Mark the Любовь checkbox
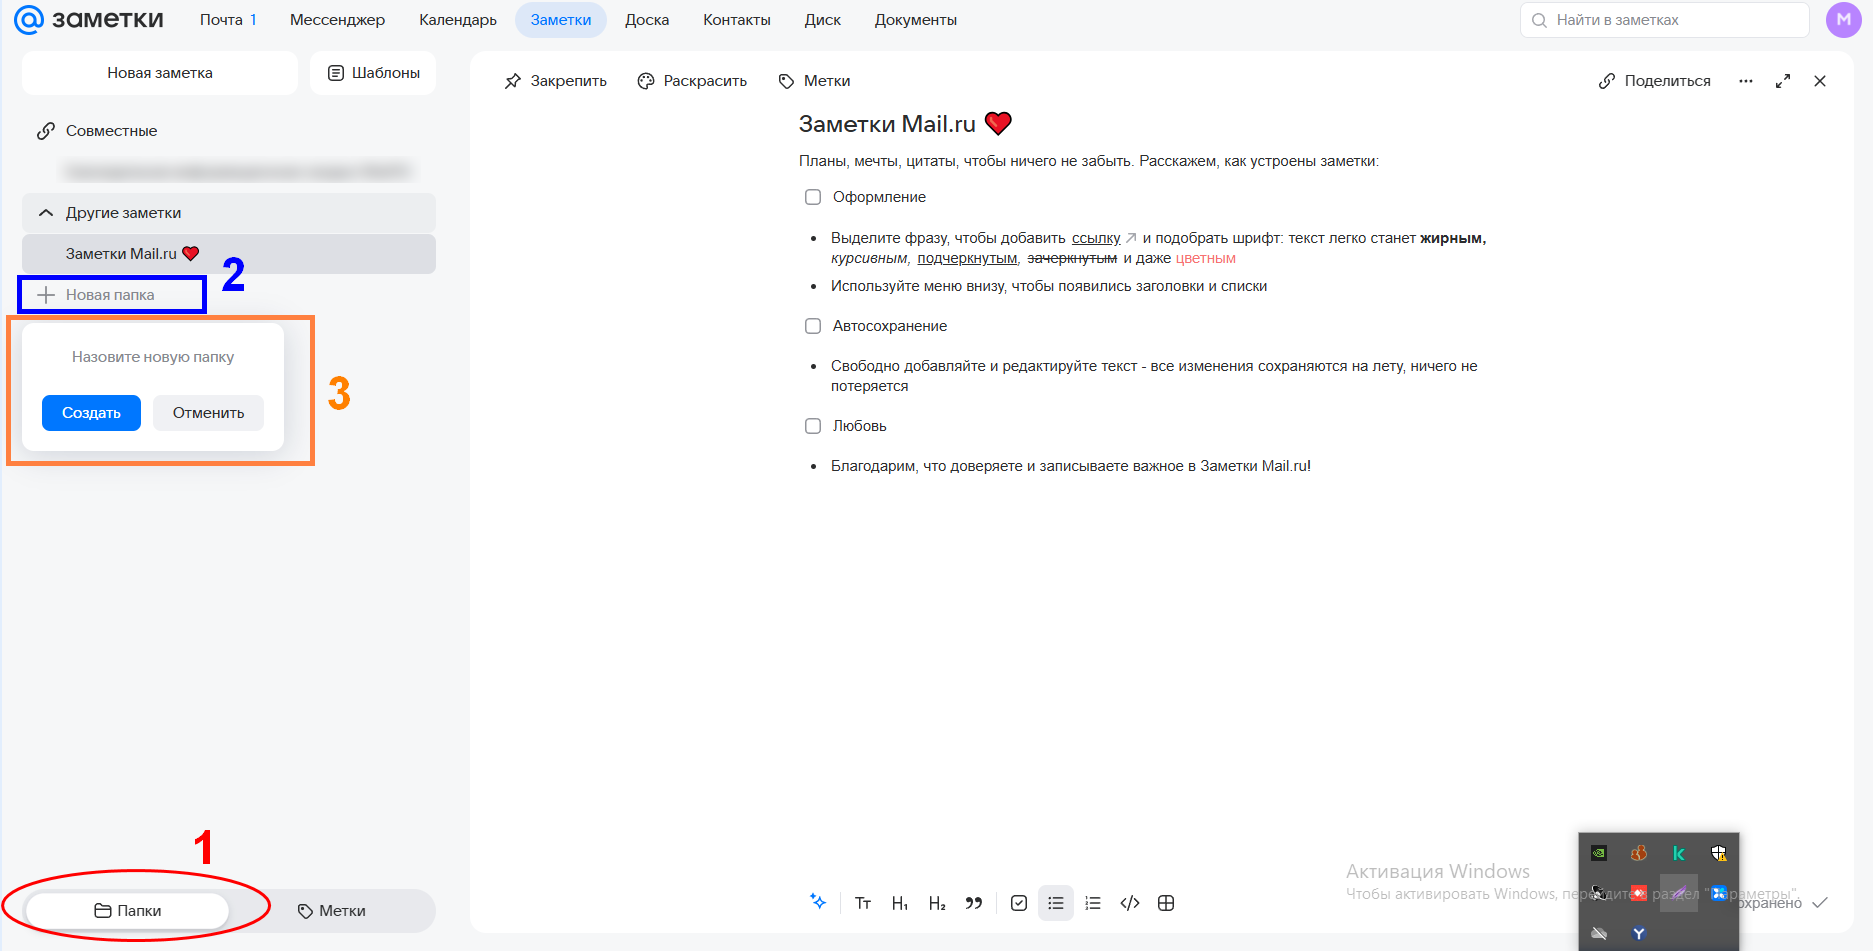The height and width of the screenshot is (951, 1873). click(813, 426)
